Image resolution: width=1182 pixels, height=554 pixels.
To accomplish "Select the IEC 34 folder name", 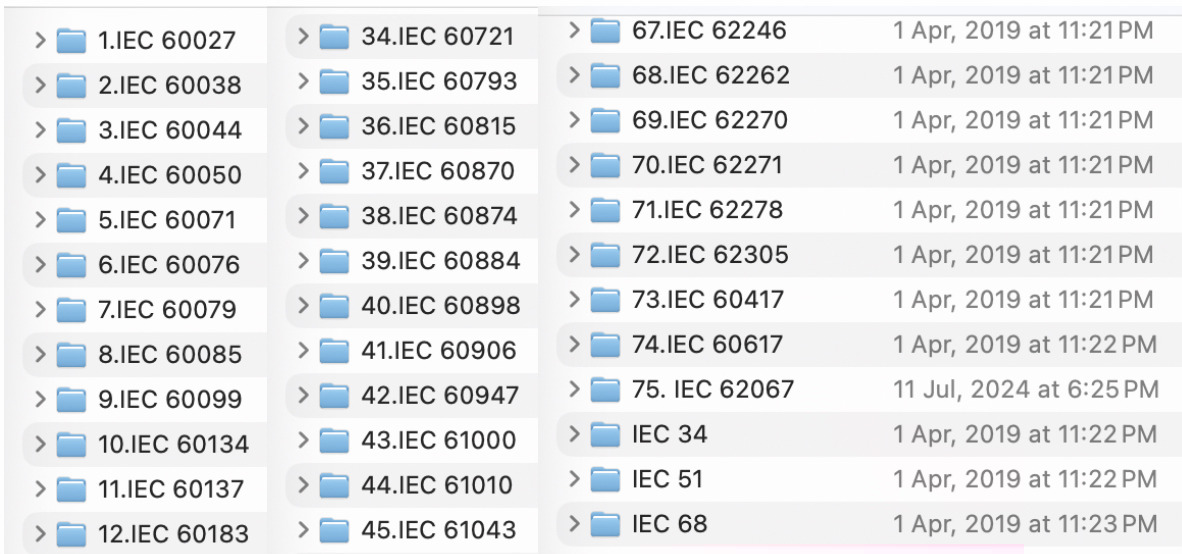I will coord(669,434).
